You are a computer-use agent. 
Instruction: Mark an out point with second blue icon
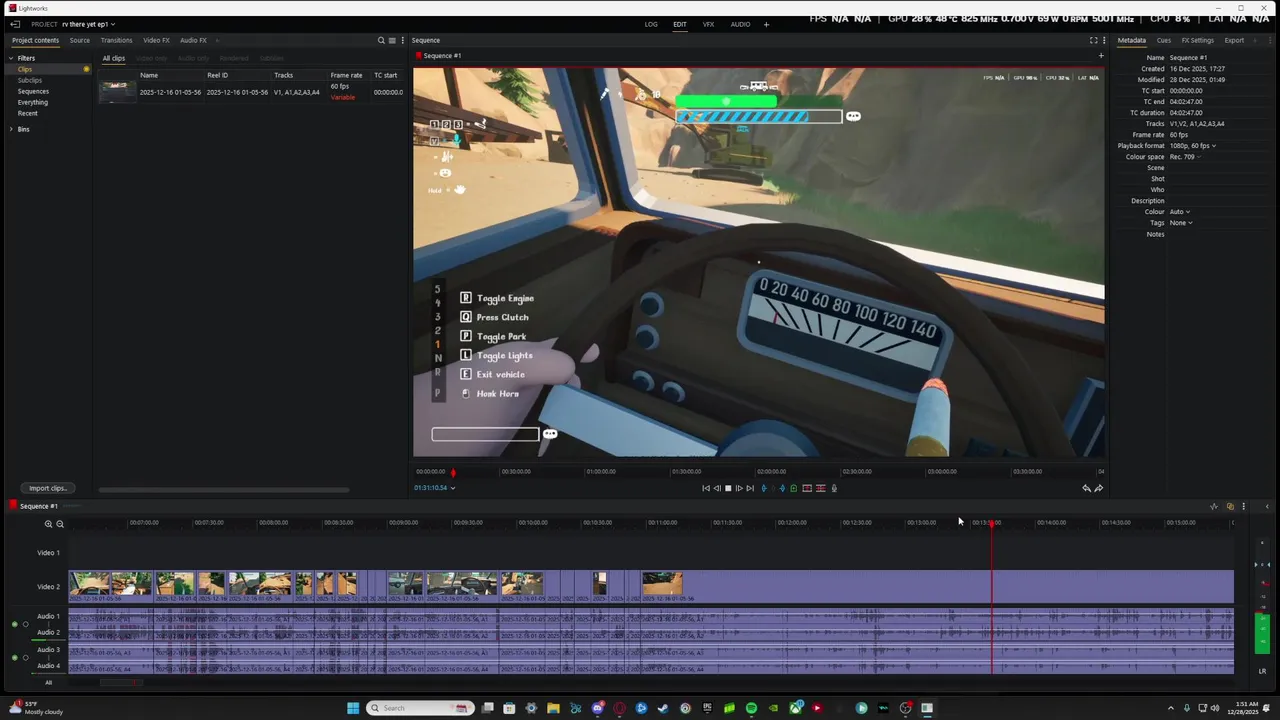(782, 488)
